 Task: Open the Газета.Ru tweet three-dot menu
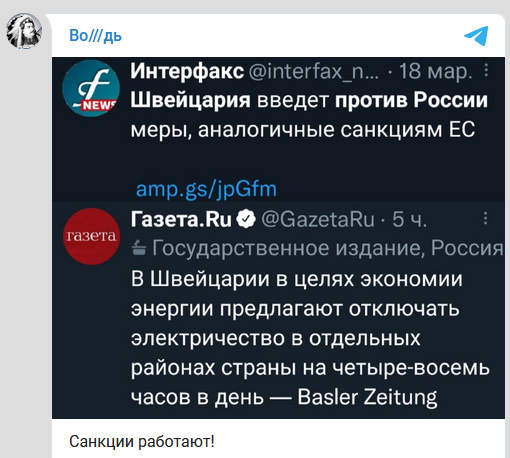point(485,218)
